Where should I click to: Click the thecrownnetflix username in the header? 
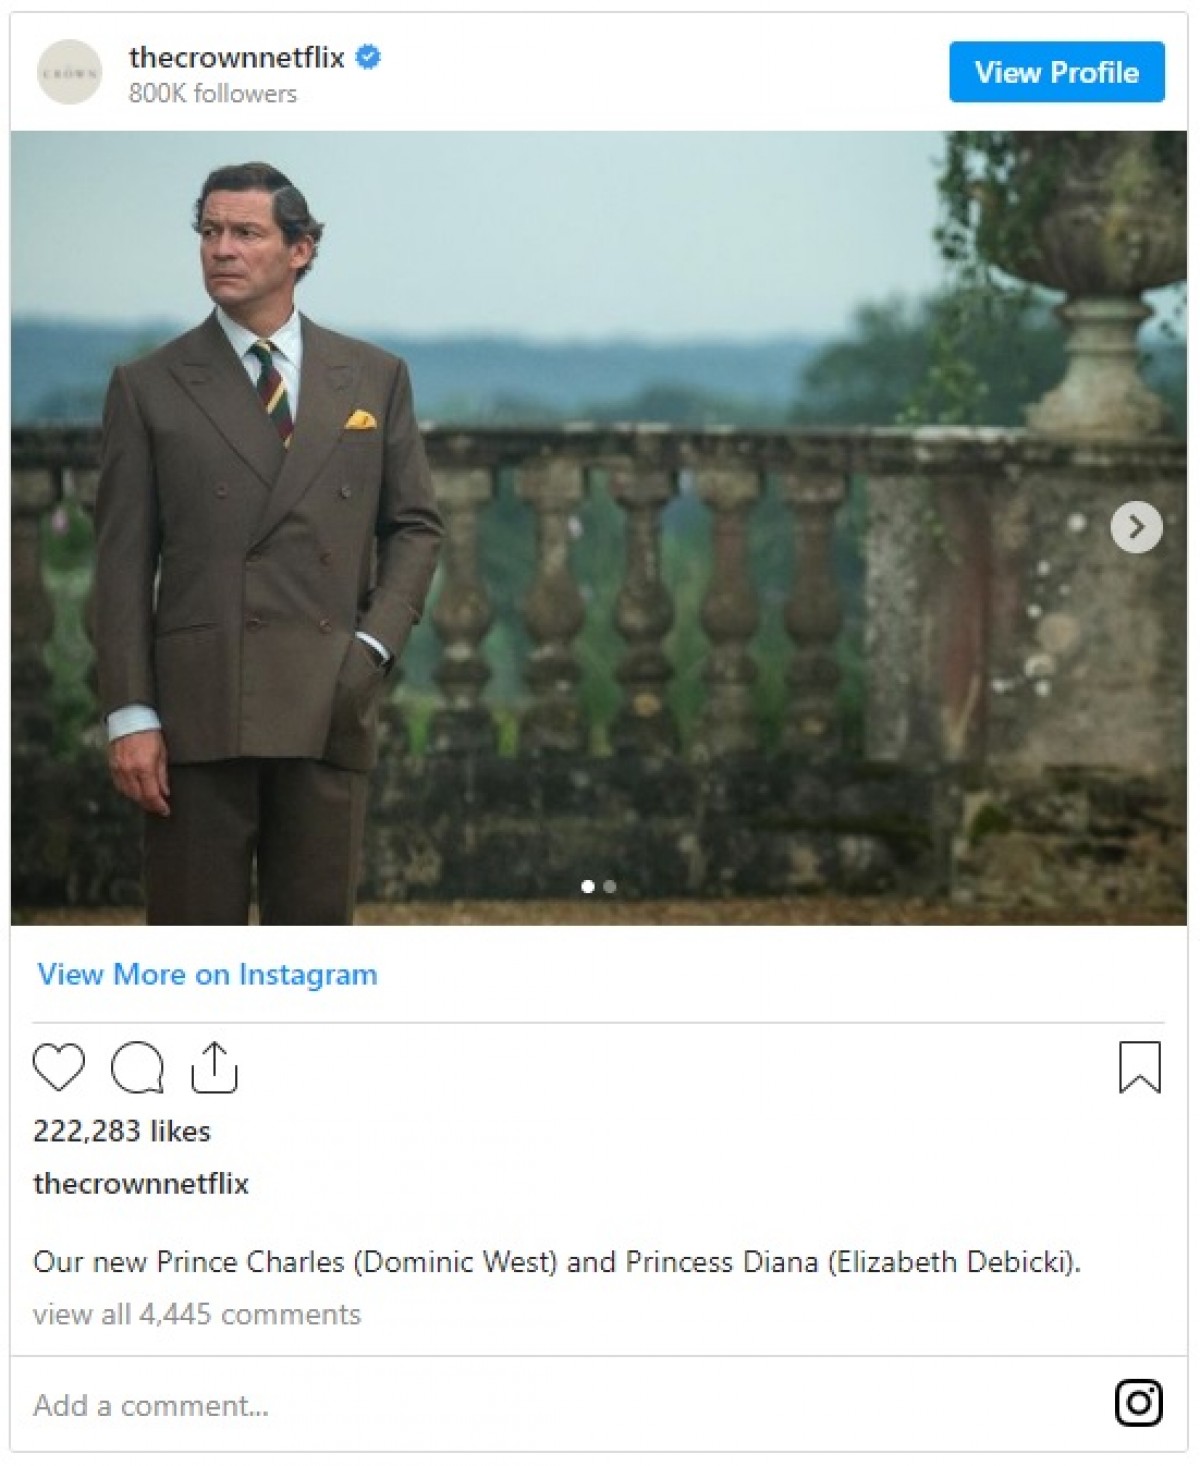(x=236, y=58)
